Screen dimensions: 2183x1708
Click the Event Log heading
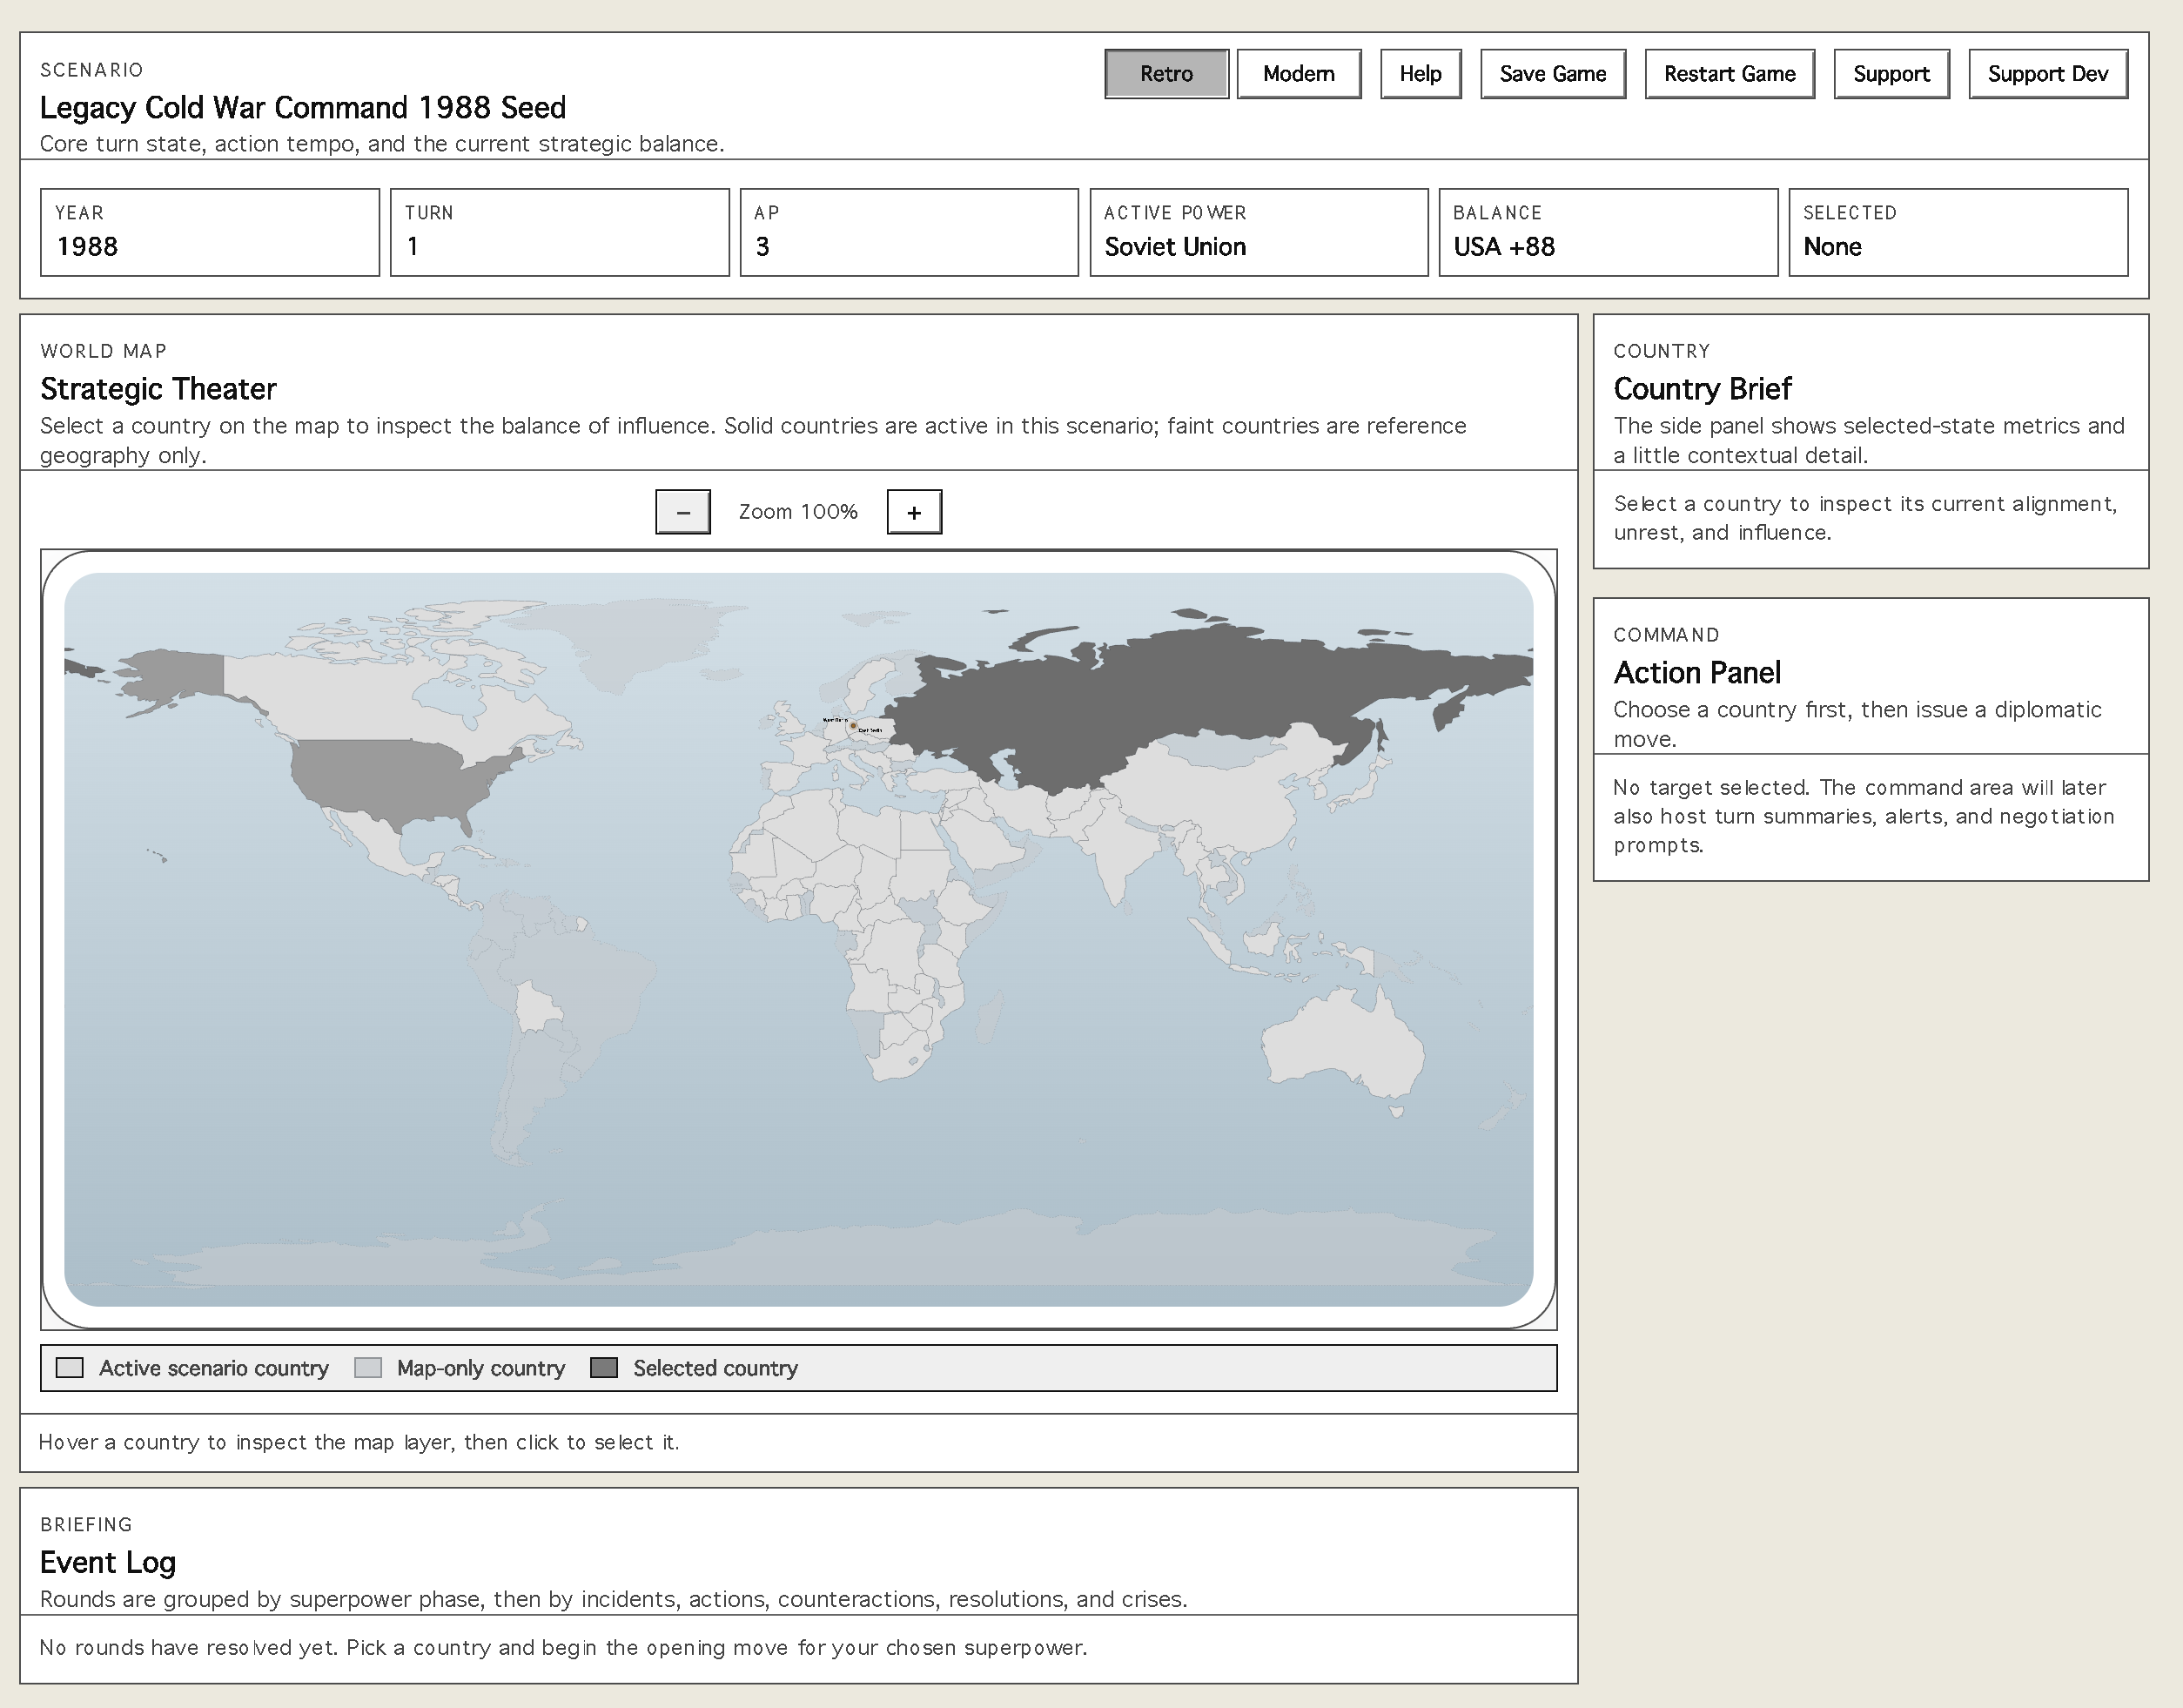point(108,1562)
